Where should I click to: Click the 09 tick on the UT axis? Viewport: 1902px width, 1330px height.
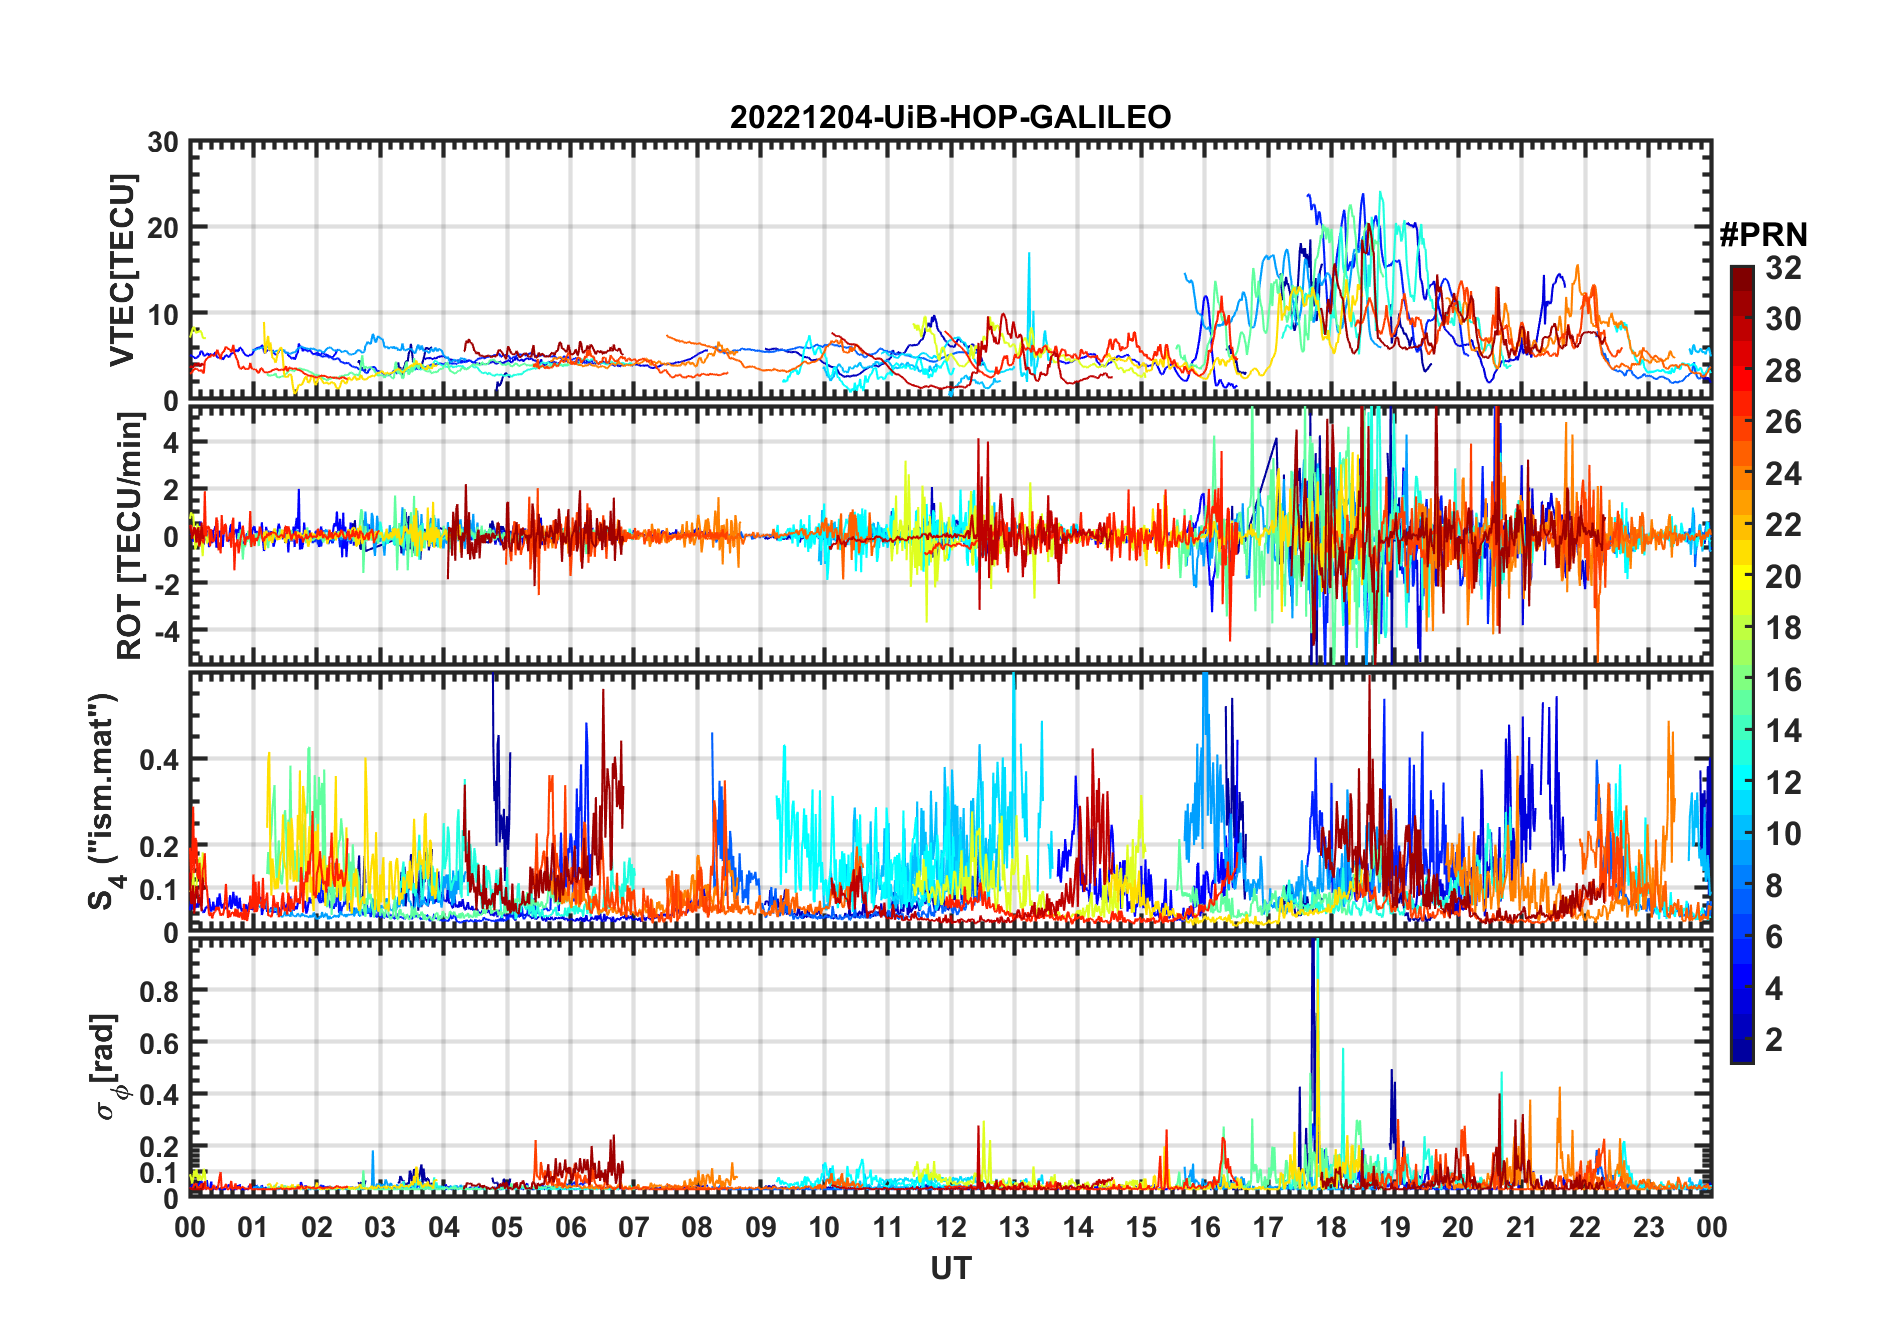point(761,1227)
